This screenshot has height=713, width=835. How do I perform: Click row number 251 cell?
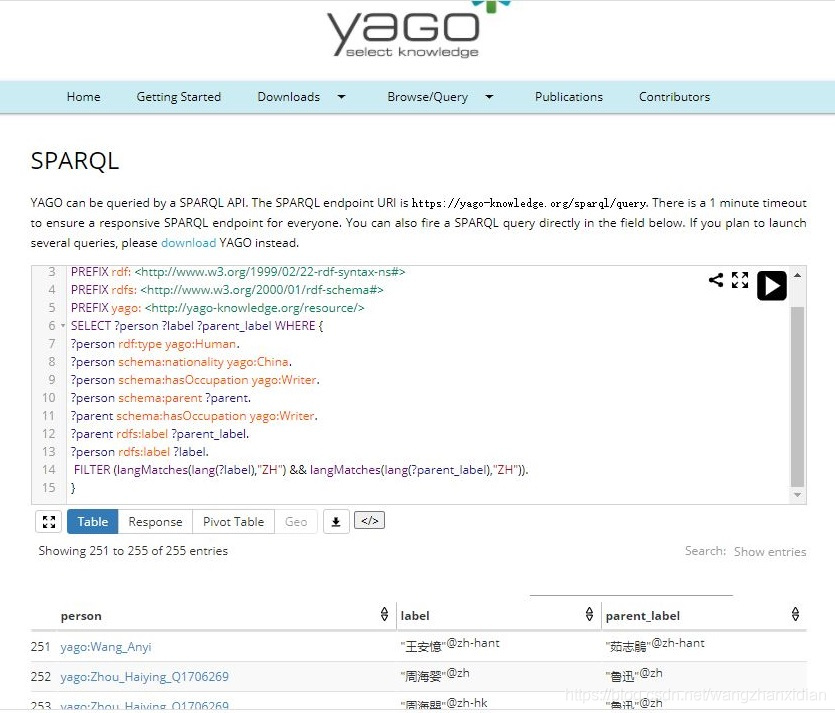(x=40, y=647)
